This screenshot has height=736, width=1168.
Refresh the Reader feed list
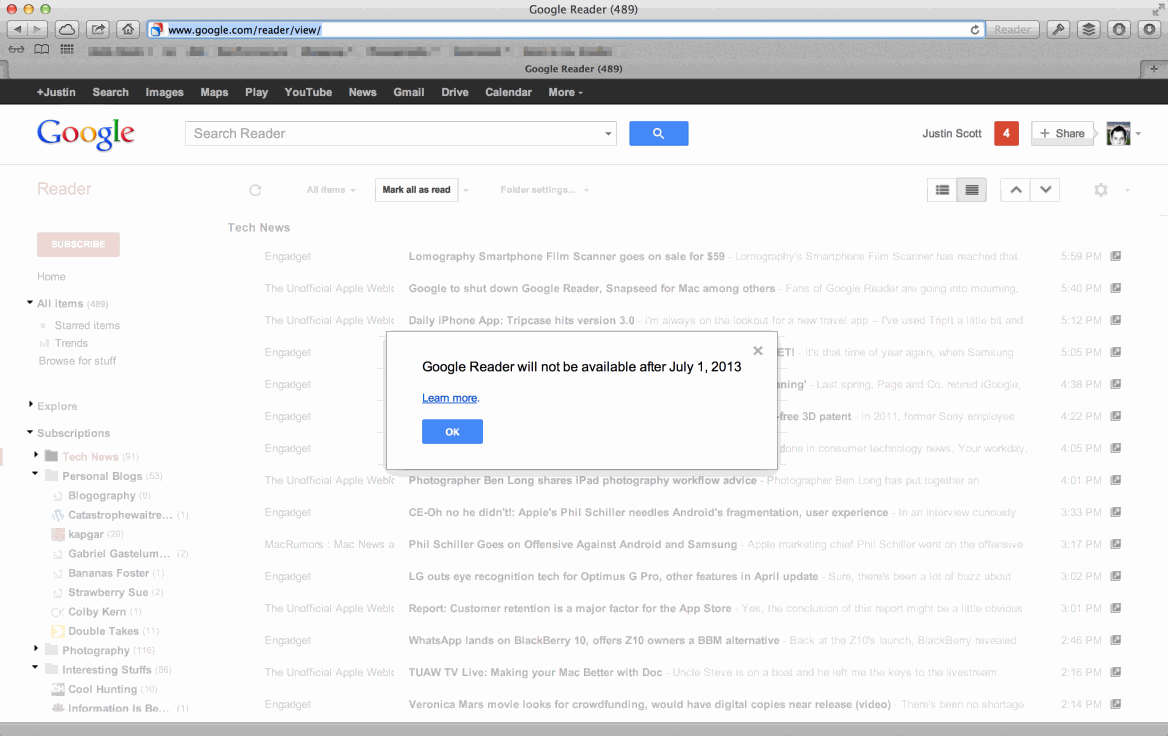click(256, 190)
